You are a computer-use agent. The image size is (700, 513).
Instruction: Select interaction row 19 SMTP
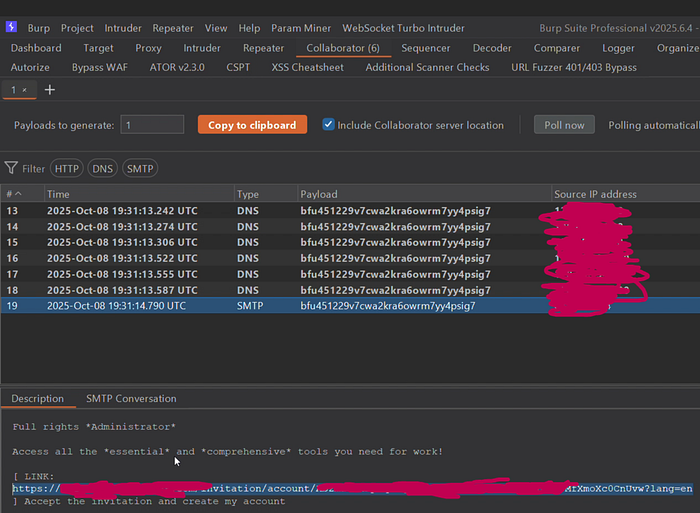pos(350,306)
